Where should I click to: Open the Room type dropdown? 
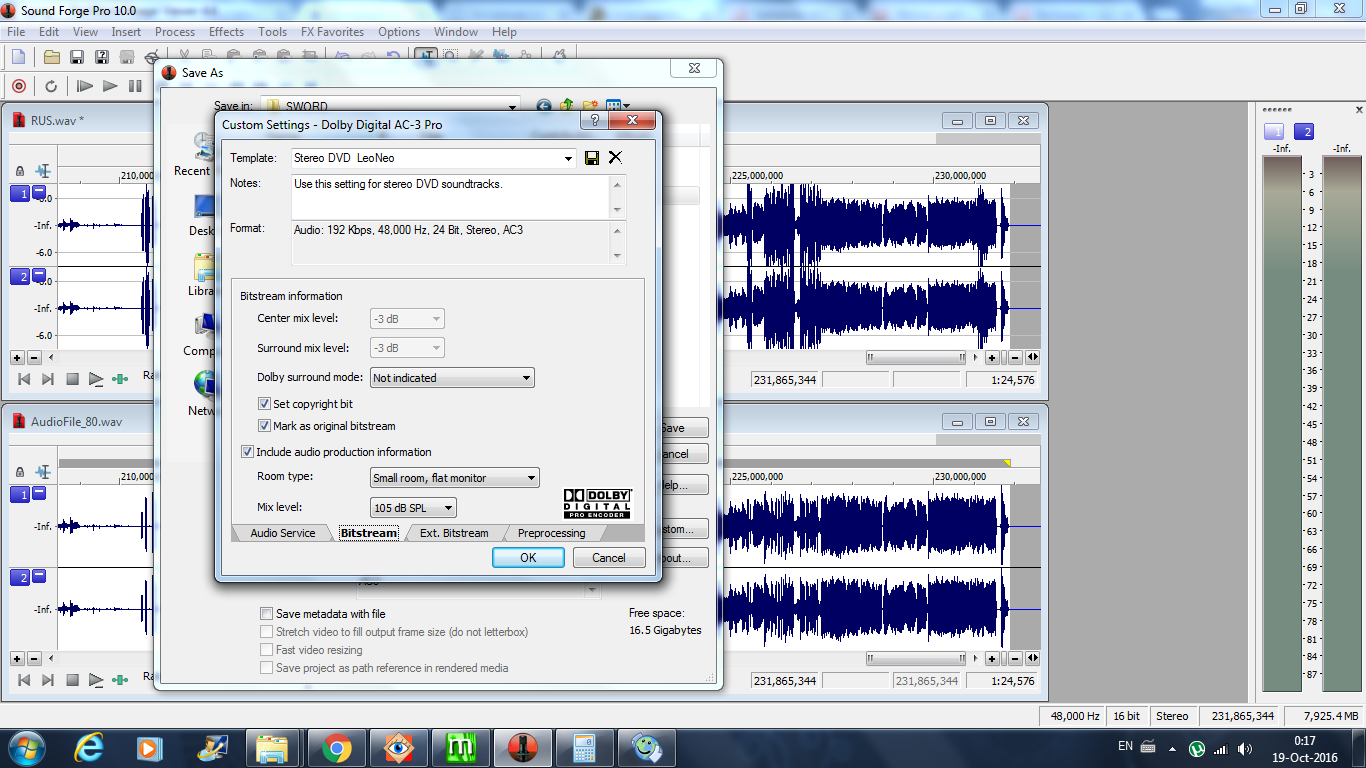[531, 478]
